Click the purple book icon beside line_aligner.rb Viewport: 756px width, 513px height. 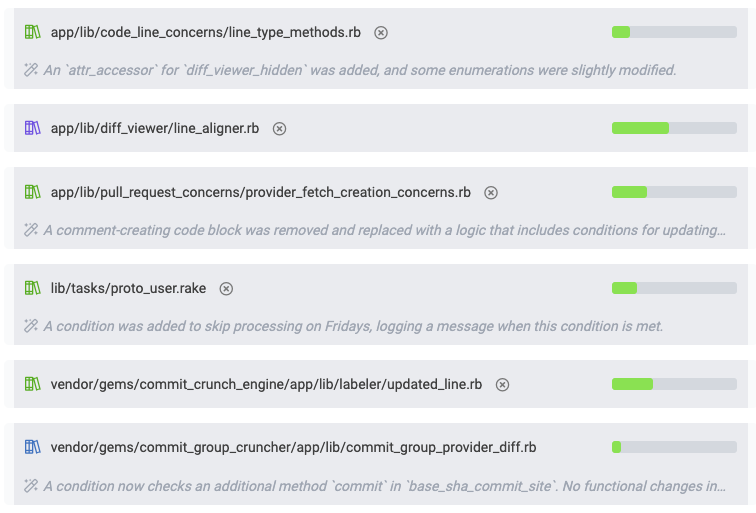point(32,128)
